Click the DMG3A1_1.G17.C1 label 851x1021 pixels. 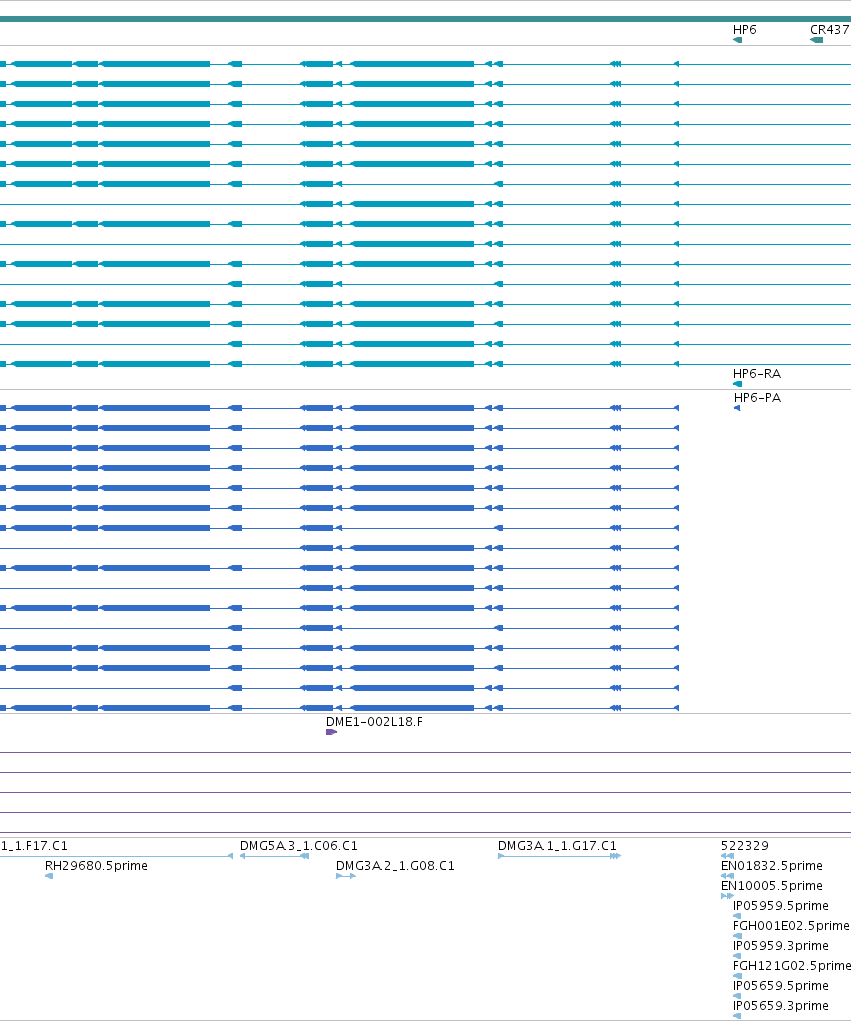[x=557, y=846]
